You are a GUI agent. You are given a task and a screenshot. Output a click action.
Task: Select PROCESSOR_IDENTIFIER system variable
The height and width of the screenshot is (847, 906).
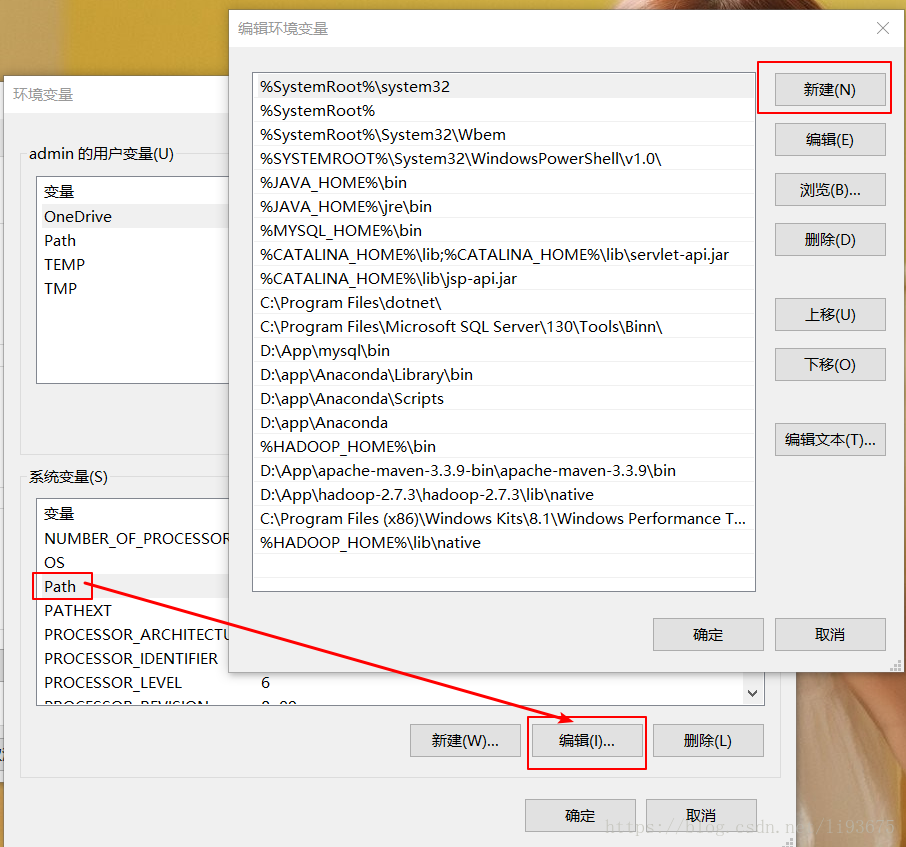(133, 658)
